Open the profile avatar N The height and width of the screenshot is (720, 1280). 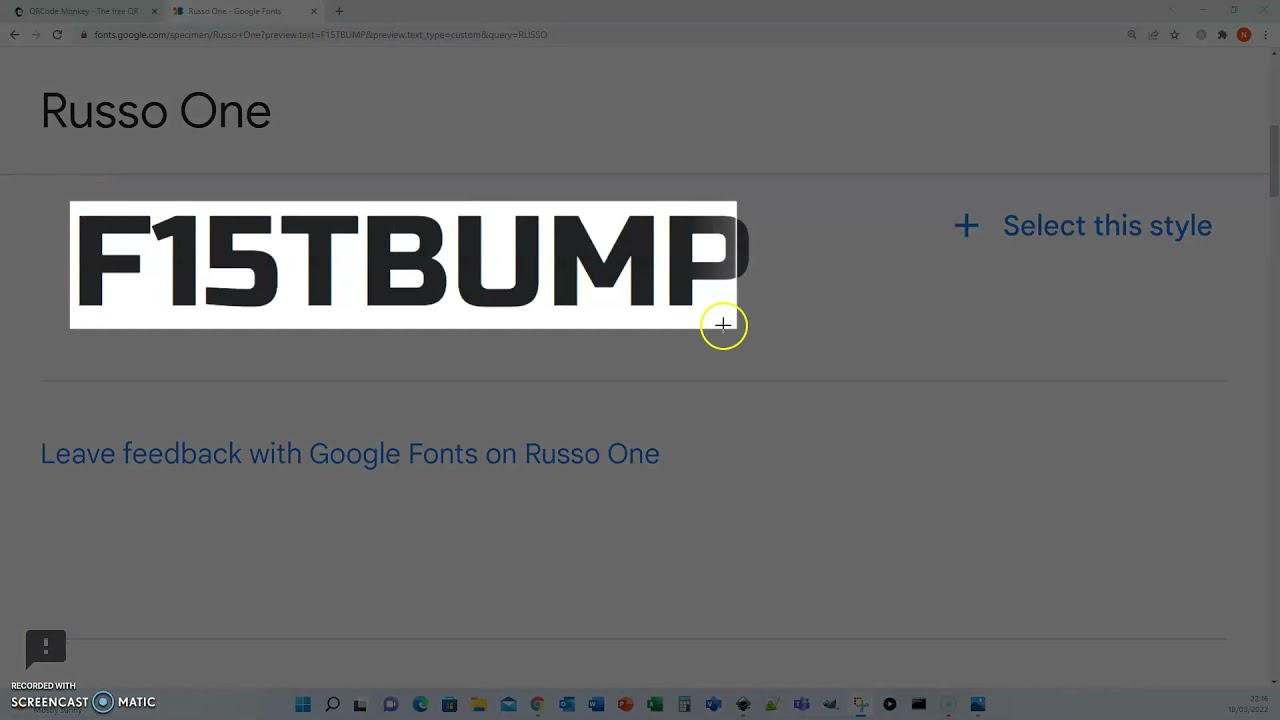pyautogui.click(x=1244, y=35)
